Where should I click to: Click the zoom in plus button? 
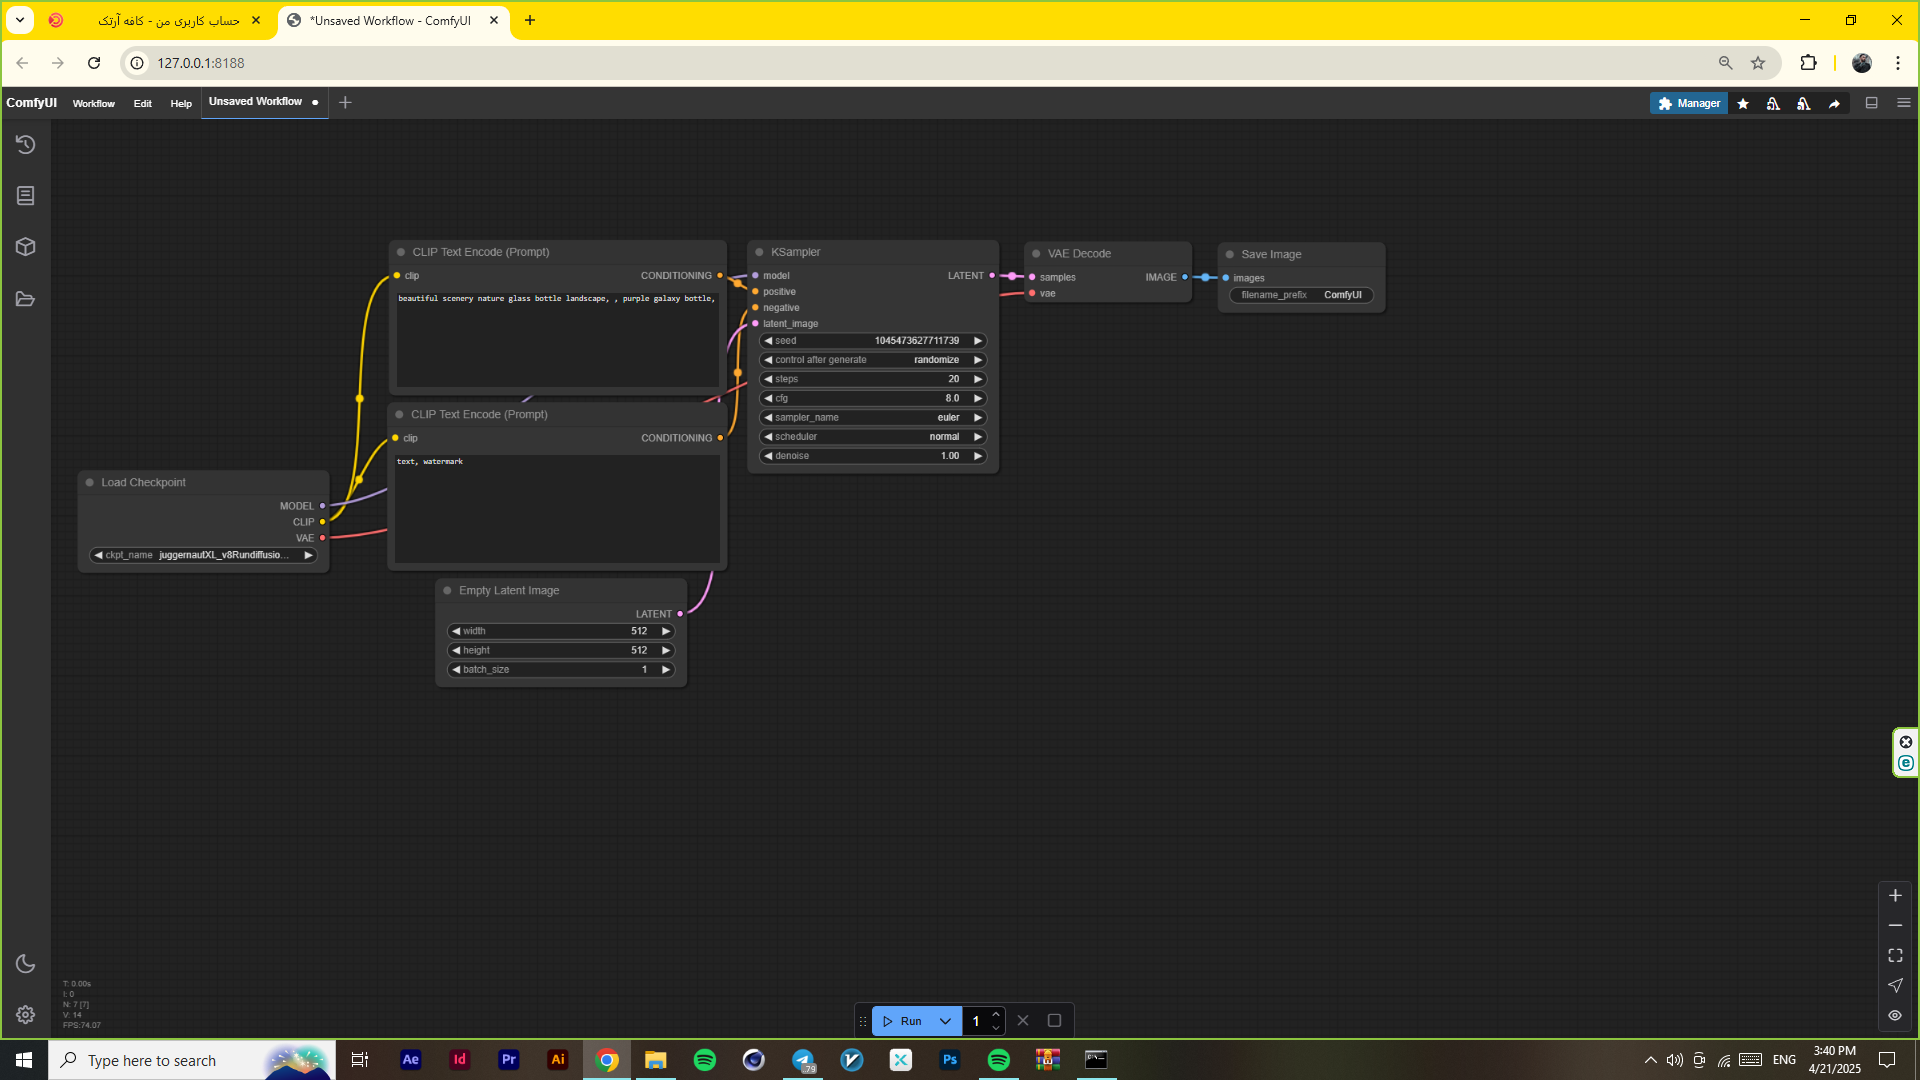click(x=1895, y=896)
